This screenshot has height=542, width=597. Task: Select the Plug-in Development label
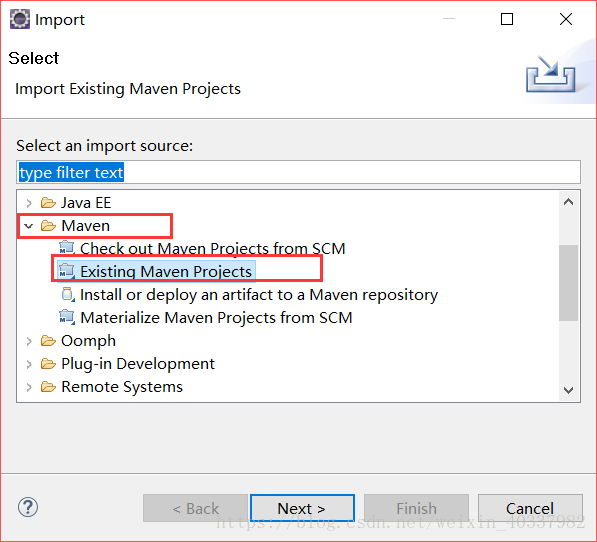(x=138, y=364)
